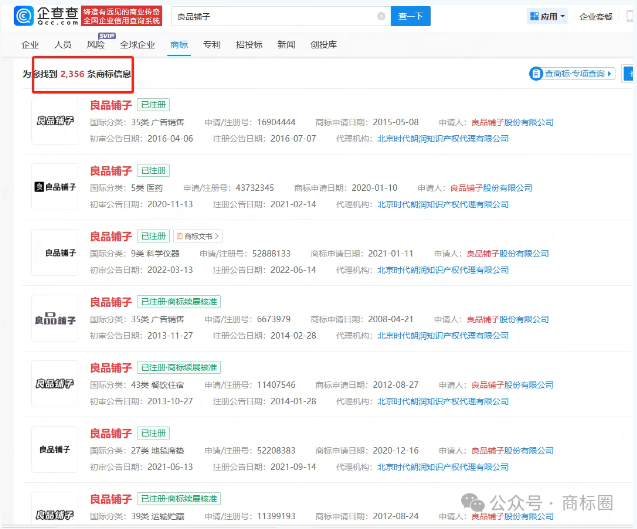The image size is (637, 529).
Task: Expand the 有限文书 tag on third result
Action: [x=199, y=236]
